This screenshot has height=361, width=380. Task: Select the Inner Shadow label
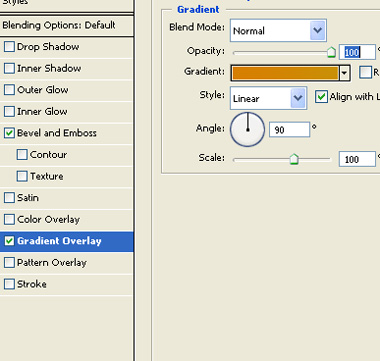point(49,68)
